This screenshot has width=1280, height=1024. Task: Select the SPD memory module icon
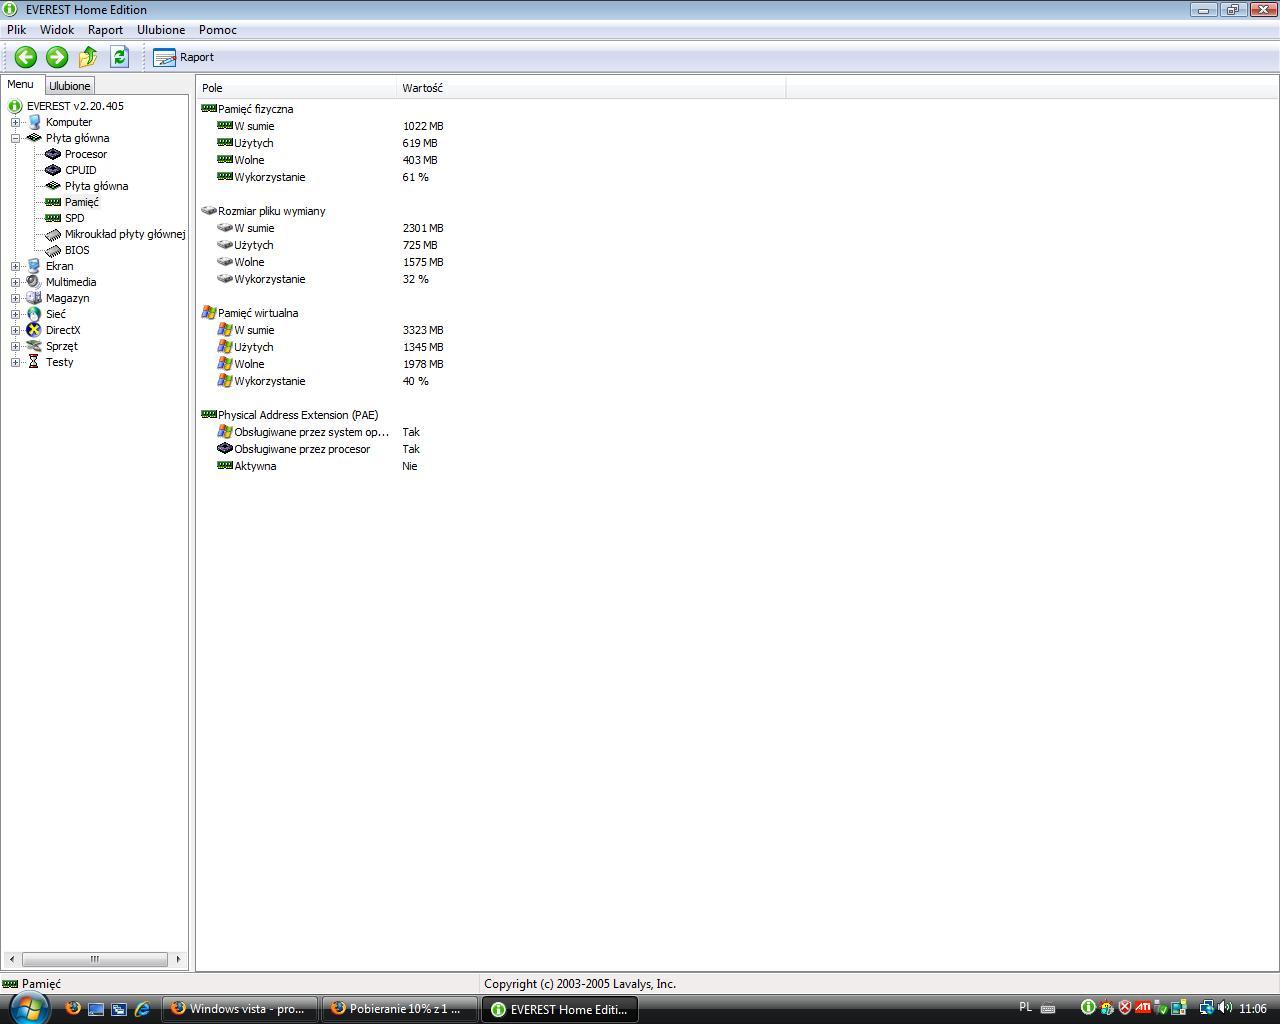(53, 218)
